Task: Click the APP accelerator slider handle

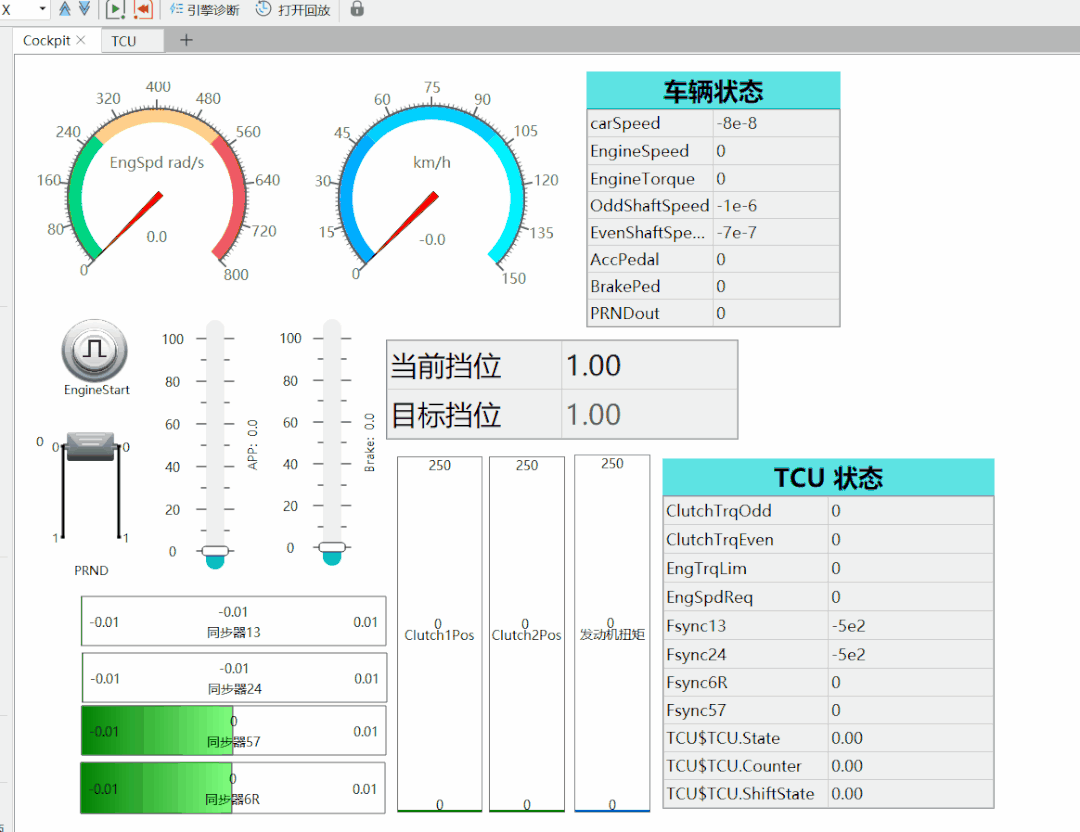Action: (215, 551)
